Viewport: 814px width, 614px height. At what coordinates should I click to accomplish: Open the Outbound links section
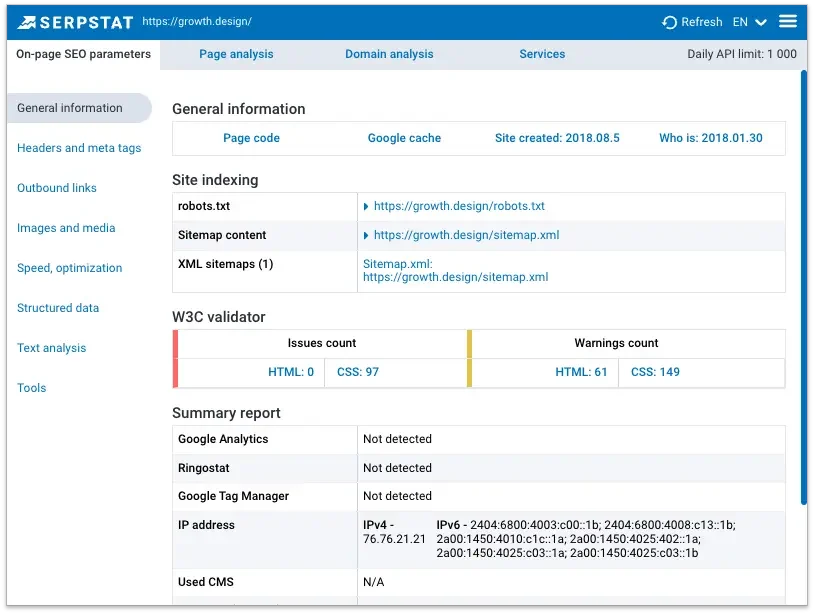(57, 187)
